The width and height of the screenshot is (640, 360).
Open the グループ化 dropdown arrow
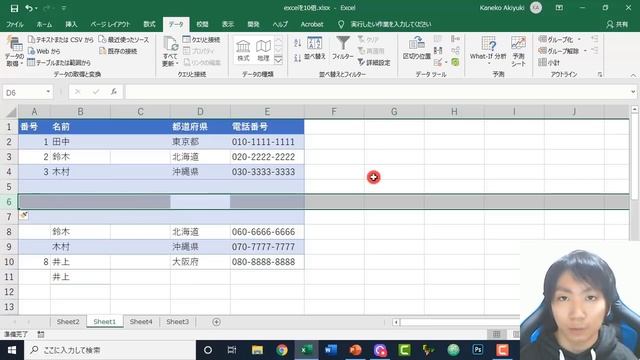[x=579, y=40]
